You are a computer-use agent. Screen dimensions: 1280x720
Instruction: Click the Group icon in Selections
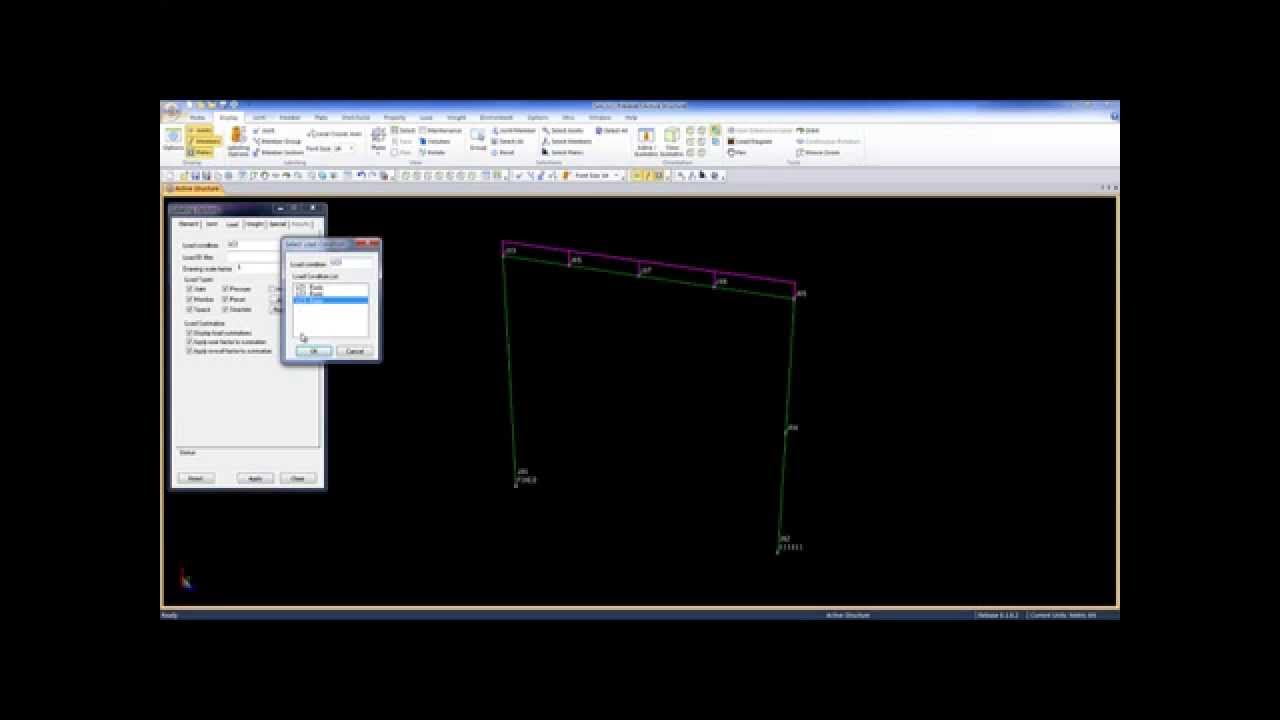click(x=478, y=139)
